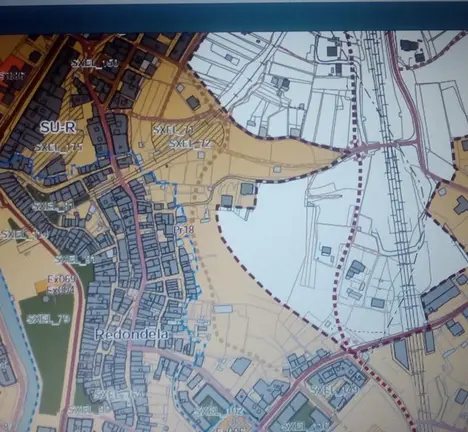This screenshot has height=432, width=468.
Task: Click the dark top window title bar
Action: (234, 18)
